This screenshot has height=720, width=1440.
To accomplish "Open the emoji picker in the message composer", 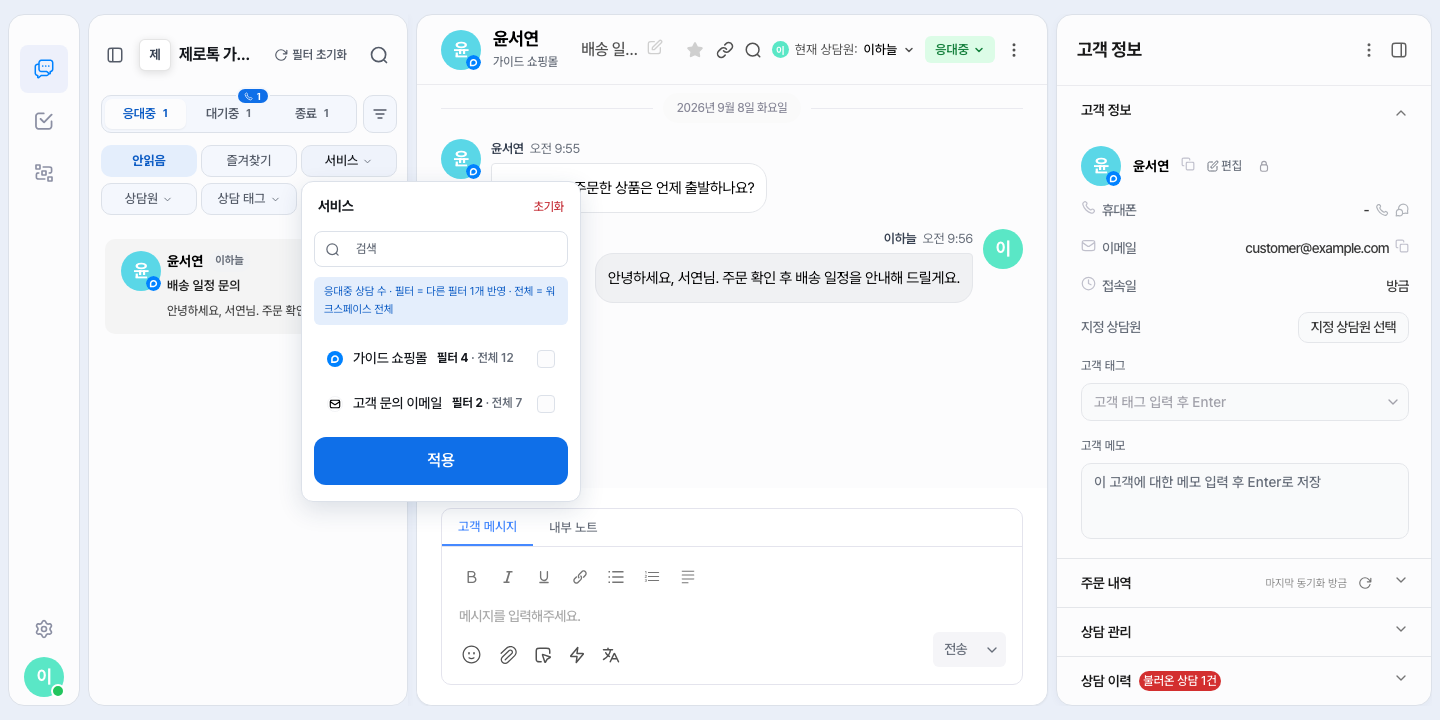I will [472, 655].
